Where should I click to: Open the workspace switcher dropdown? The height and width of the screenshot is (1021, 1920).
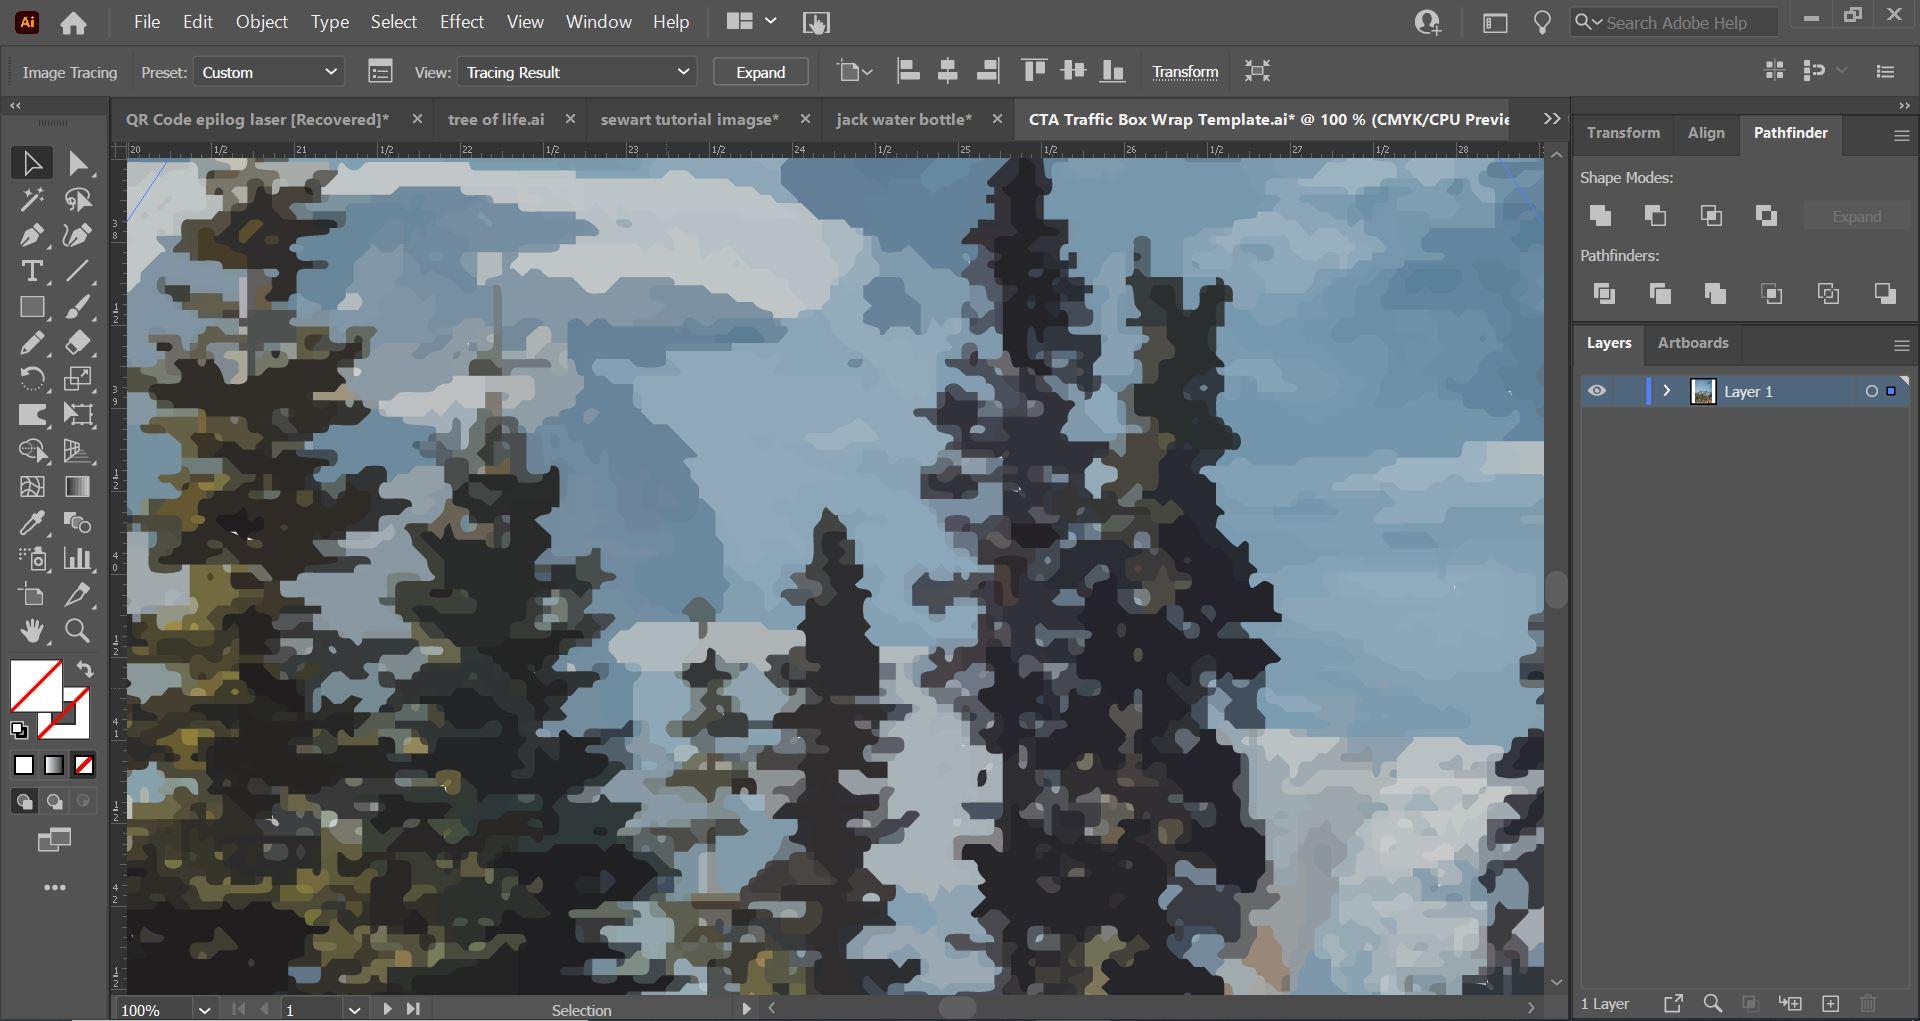[752, 21]
